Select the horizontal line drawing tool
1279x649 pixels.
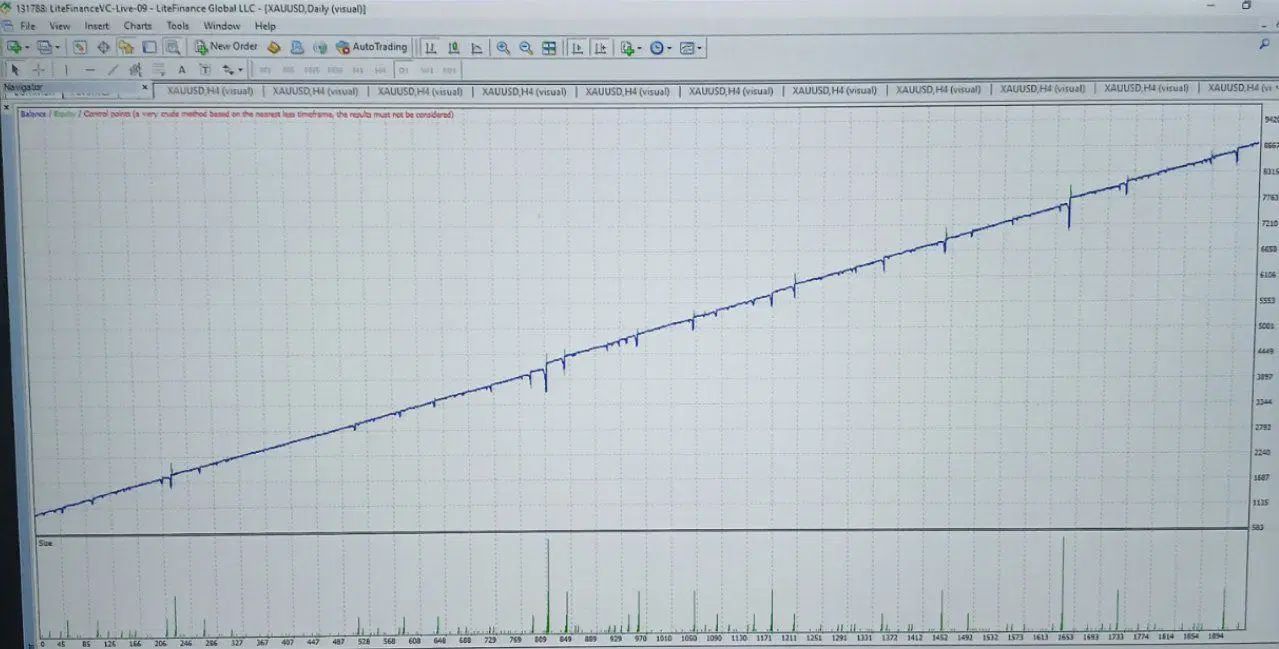click(90, 70)
